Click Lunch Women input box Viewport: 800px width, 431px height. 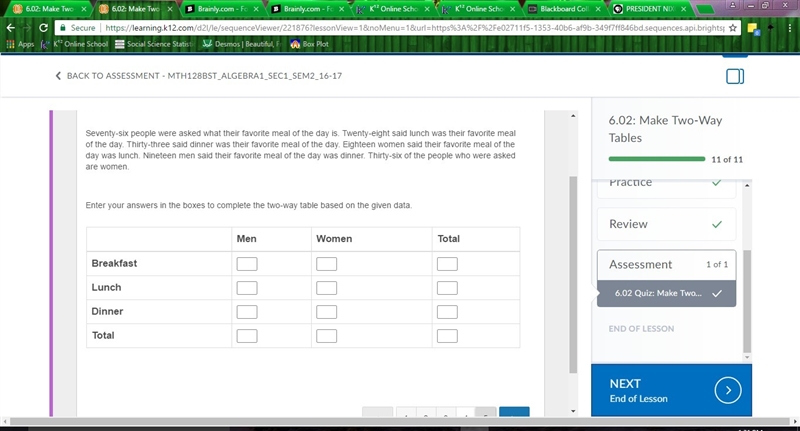(x=327, y=288)
